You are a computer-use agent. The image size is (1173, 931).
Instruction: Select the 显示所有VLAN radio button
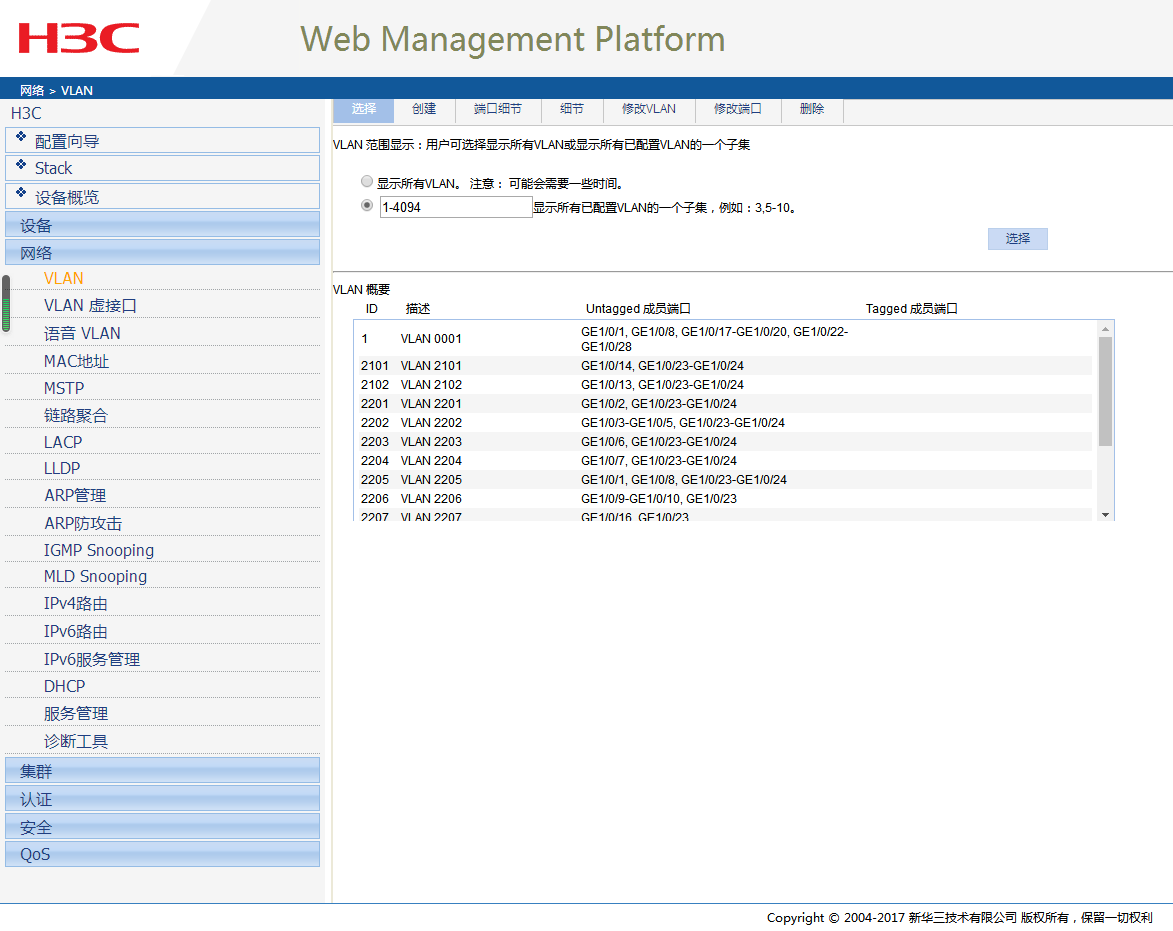(367, 182)
